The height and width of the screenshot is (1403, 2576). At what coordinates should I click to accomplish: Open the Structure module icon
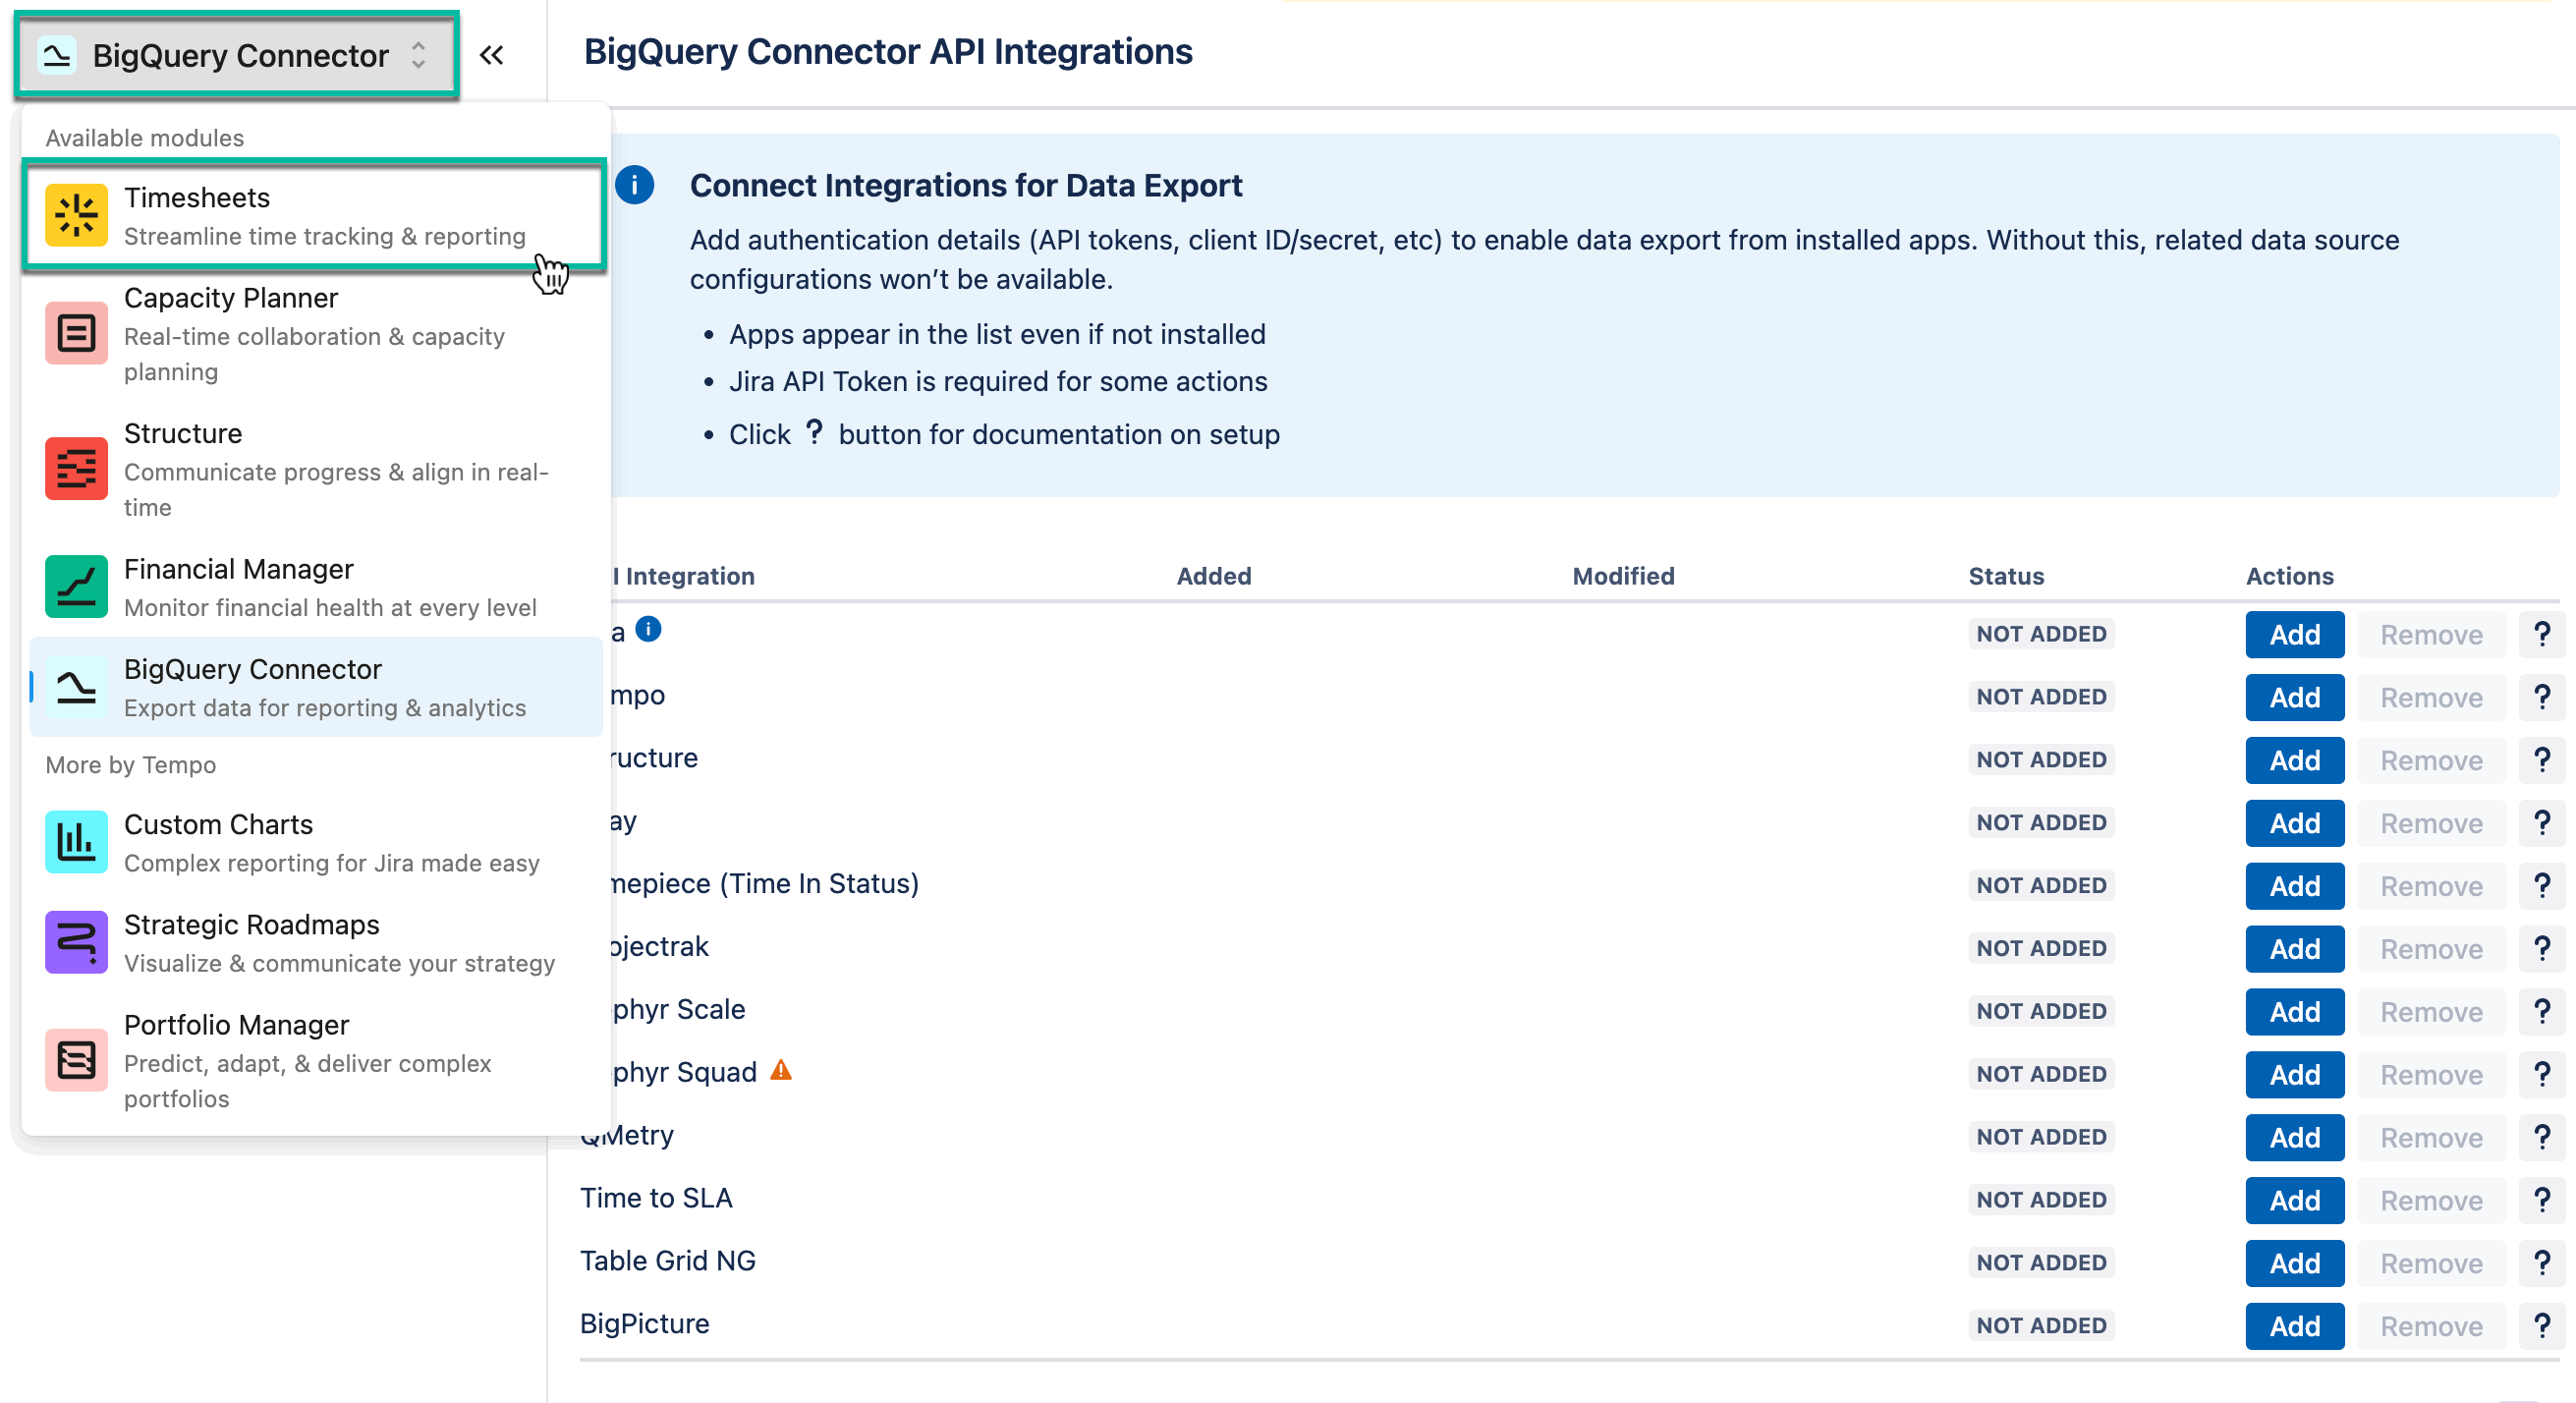[x=75, y=468]
